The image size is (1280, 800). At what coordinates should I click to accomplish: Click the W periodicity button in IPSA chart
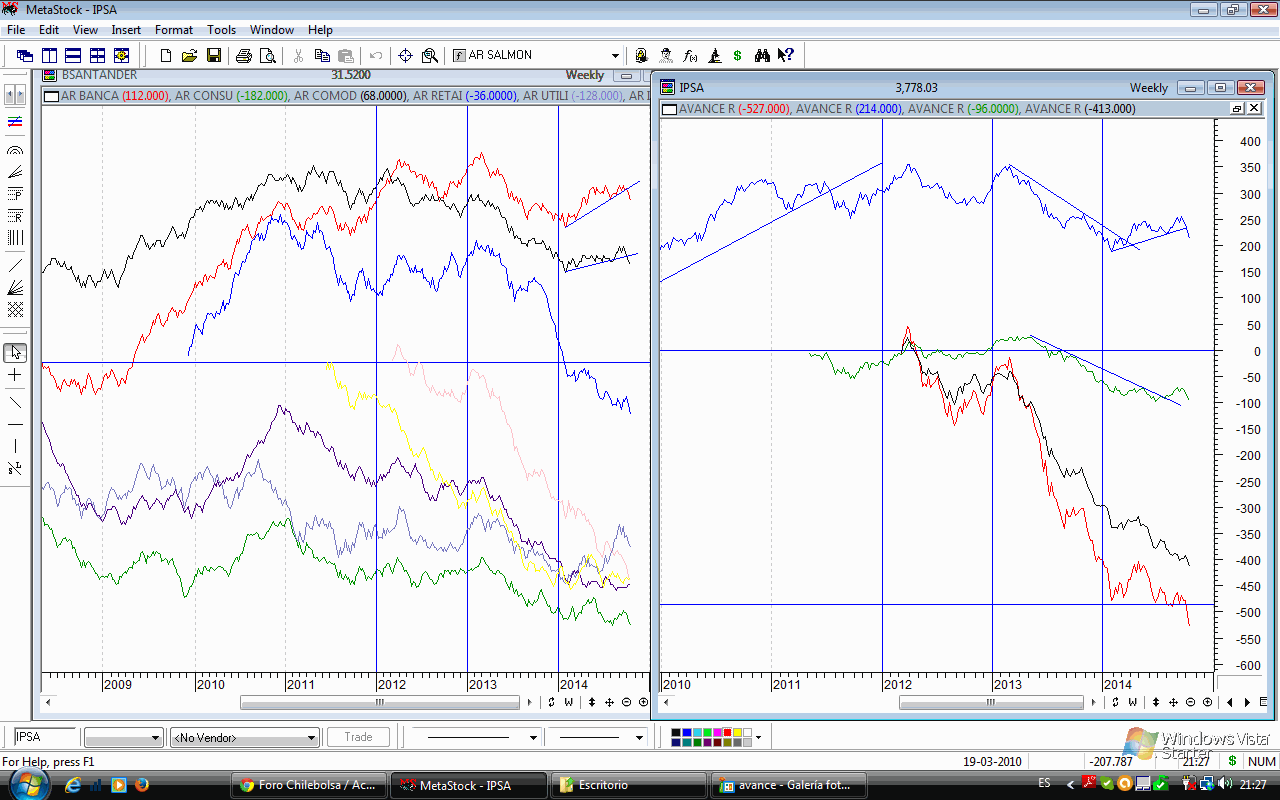1132,702
